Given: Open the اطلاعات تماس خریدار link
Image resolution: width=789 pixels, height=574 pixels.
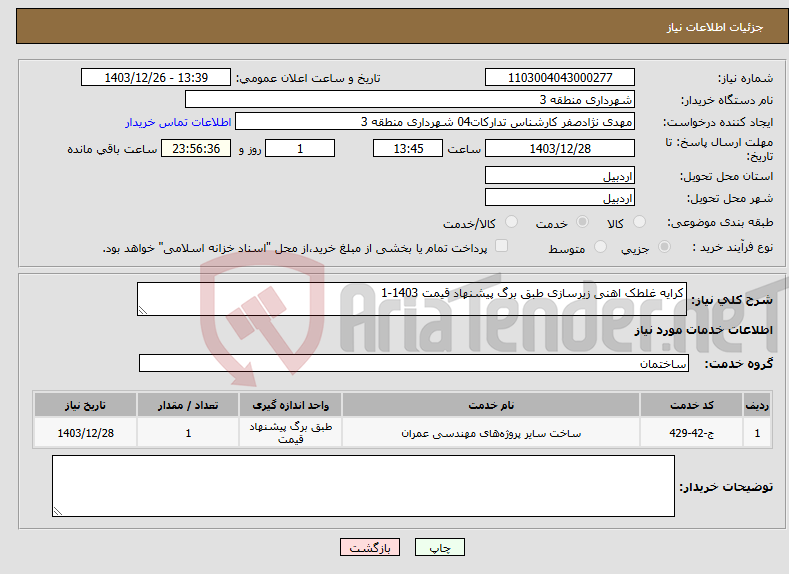Looking at the screenshot, I should [x=178, y=122].
